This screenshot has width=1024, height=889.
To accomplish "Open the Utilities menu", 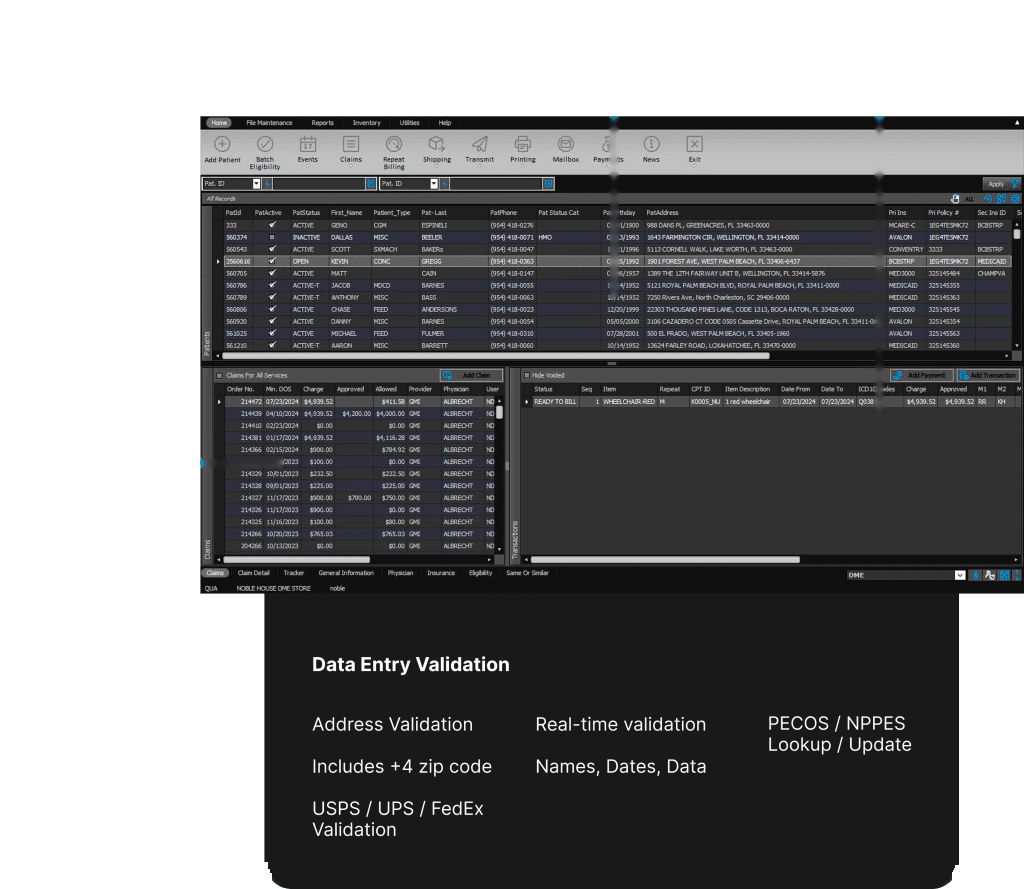I will coord(409,123).
